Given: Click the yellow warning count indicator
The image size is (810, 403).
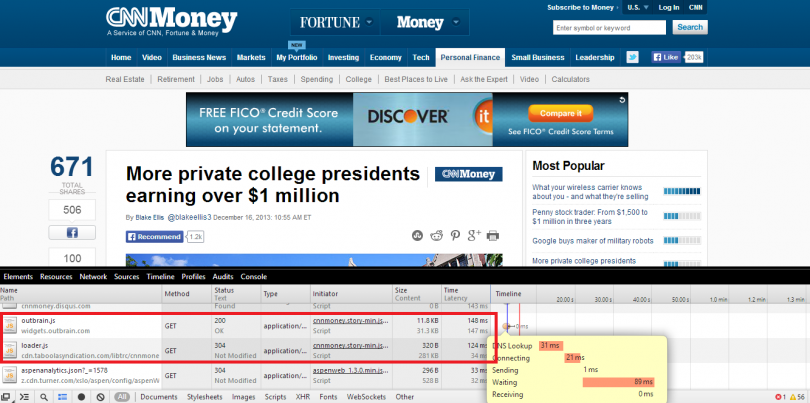Looking at the screenshot, I should 798,397.
